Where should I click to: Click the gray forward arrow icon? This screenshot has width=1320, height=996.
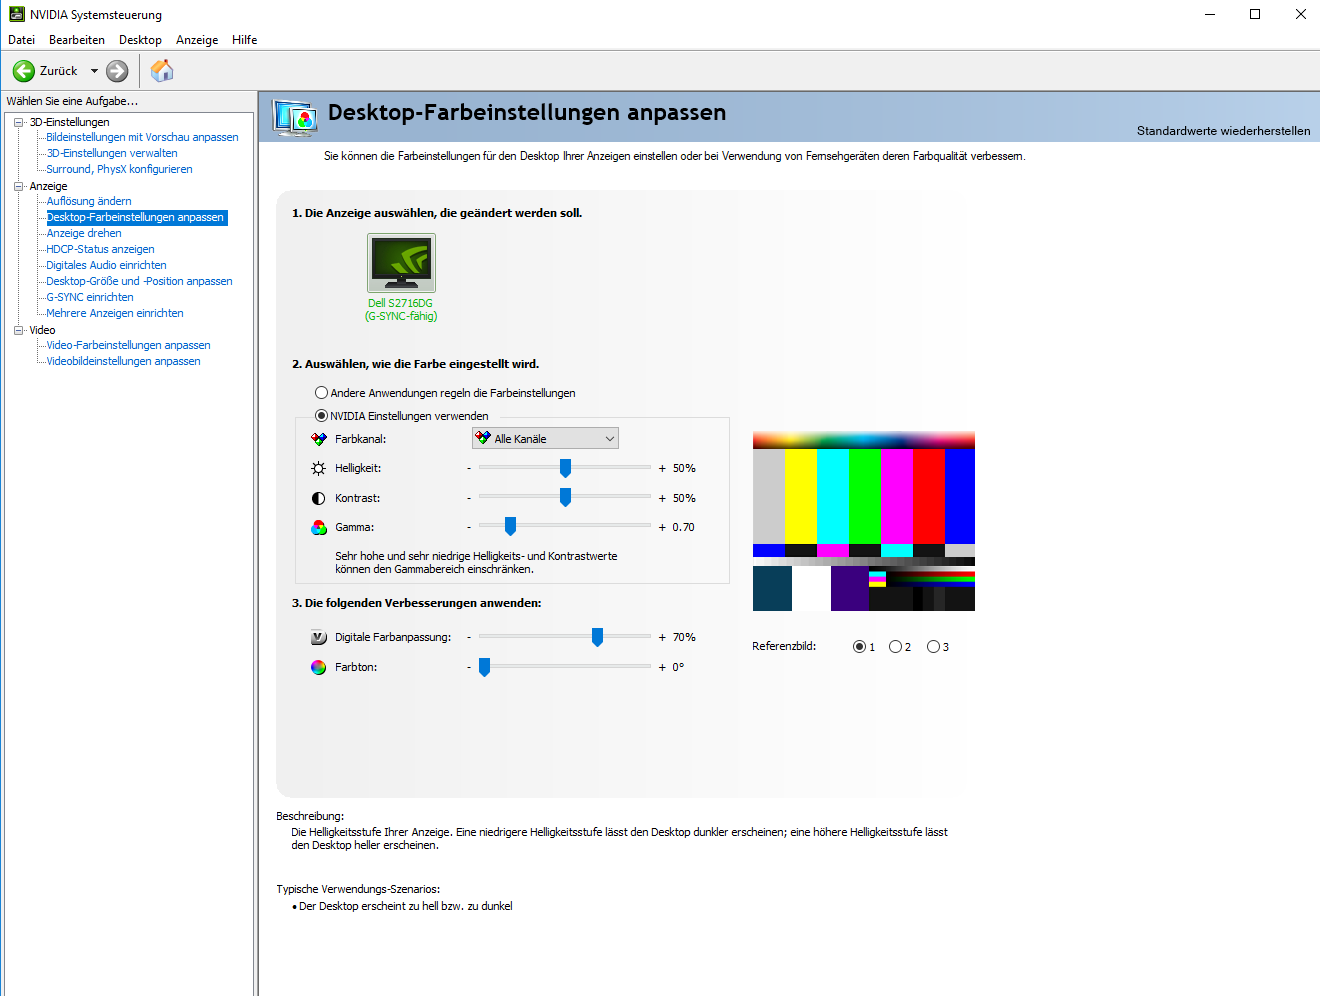point(117,71)
